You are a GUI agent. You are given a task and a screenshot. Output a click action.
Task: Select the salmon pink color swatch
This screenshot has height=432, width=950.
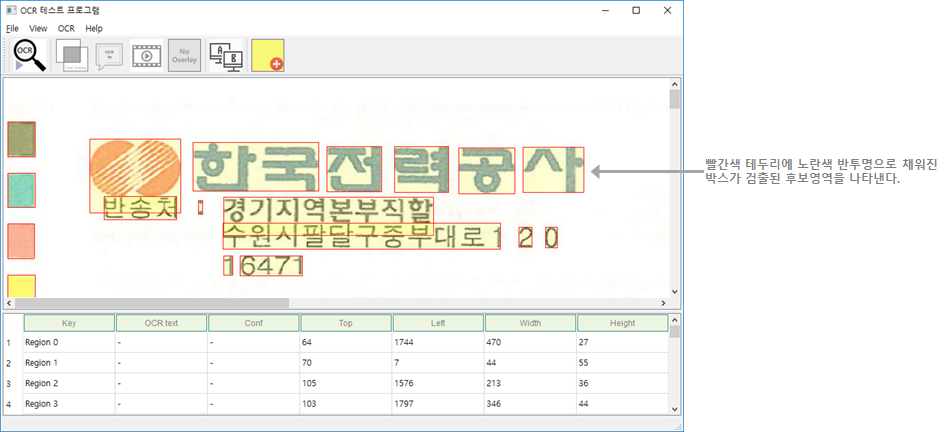click(x=21, y=241)
